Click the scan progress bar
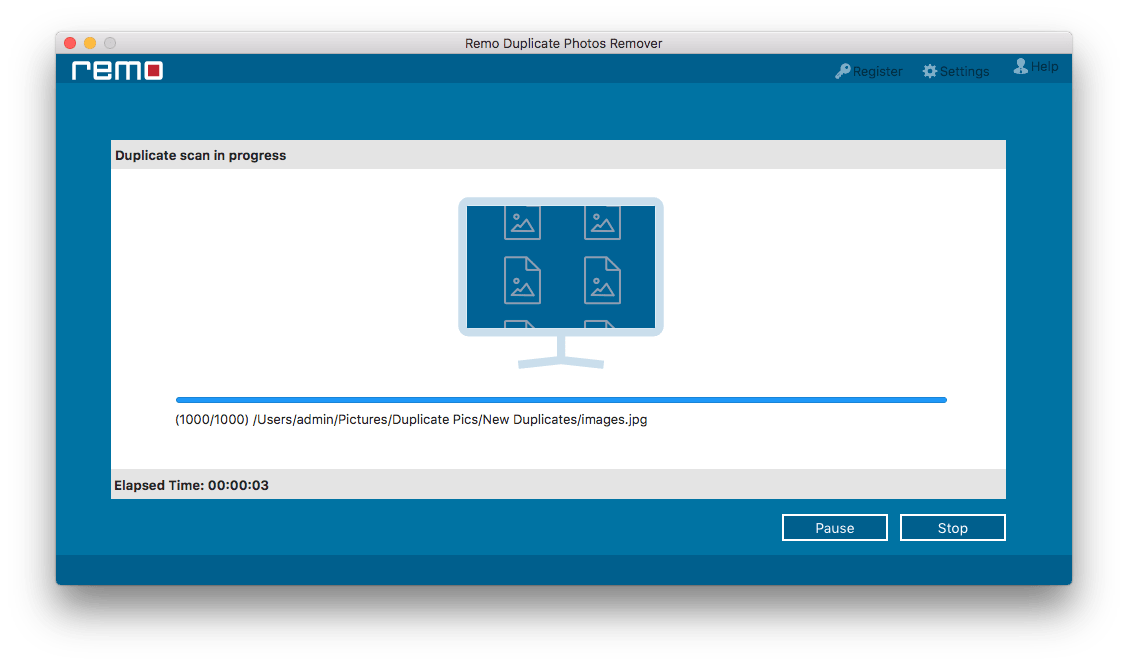This screenshot has height=665, width=1128. point(561,399)
